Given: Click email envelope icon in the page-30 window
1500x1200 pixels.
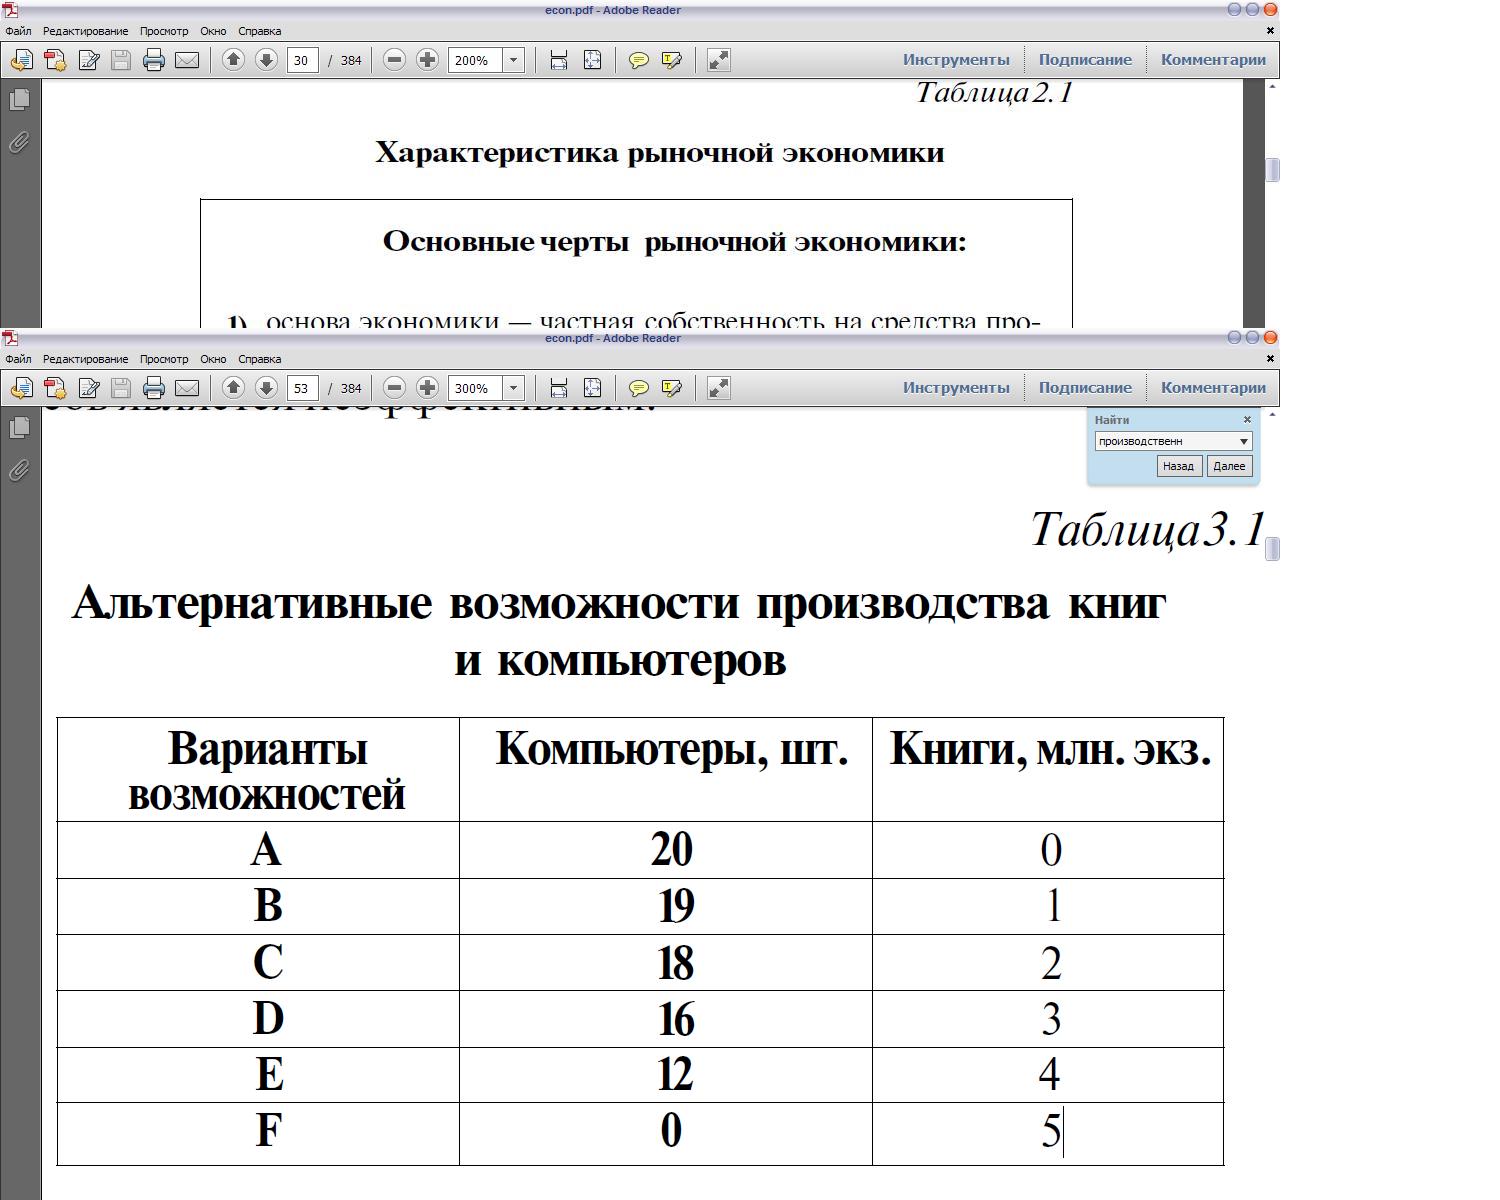Looking at the screenshot, I should [187, 60].
